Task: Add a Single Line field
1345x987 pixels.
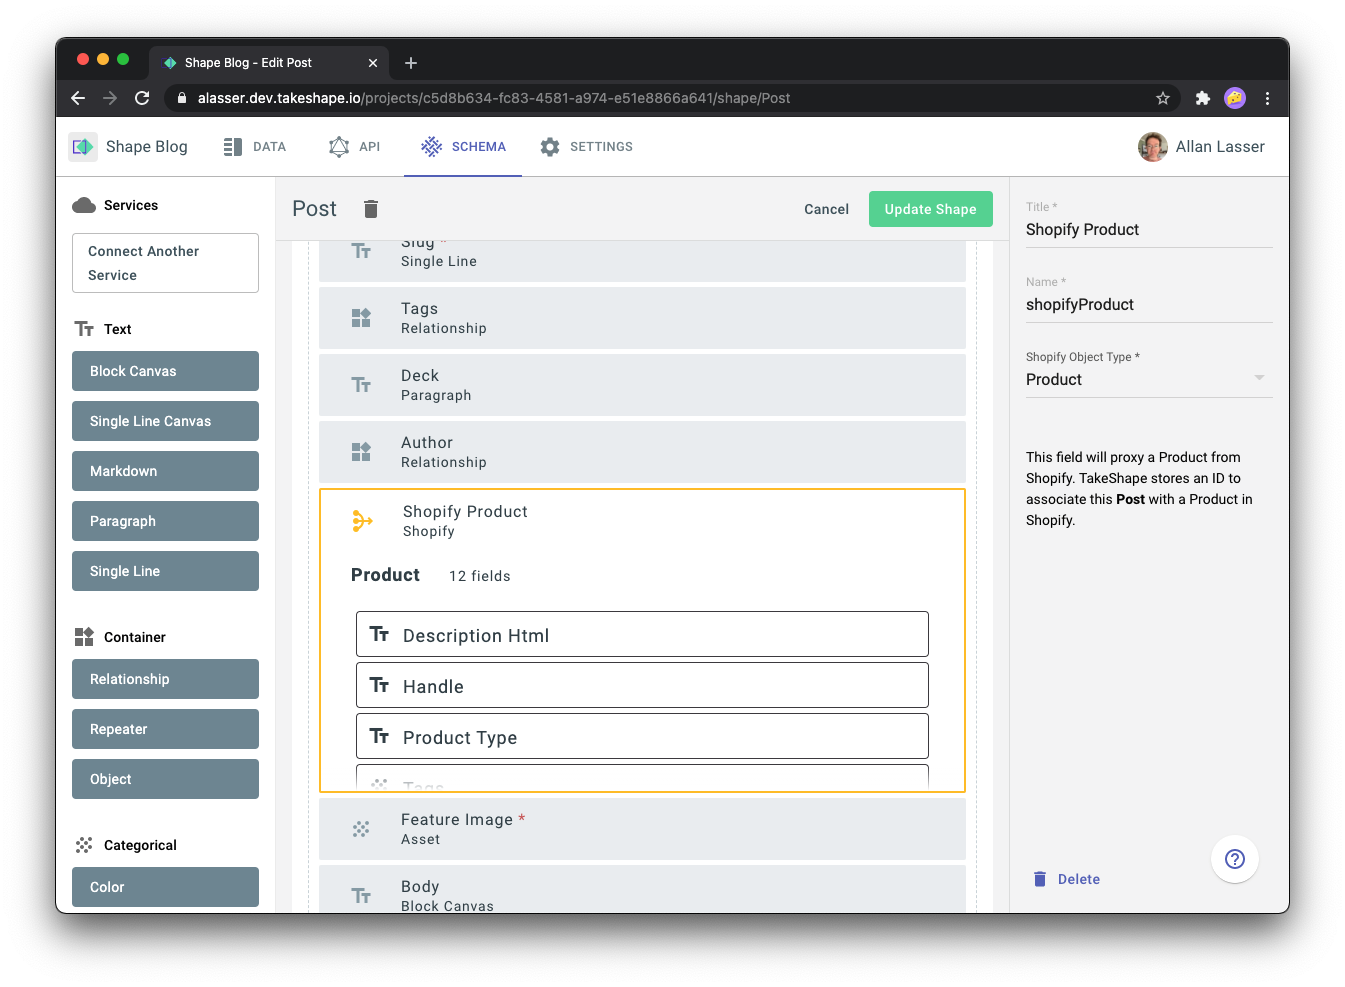Action: tap(165, 571)
